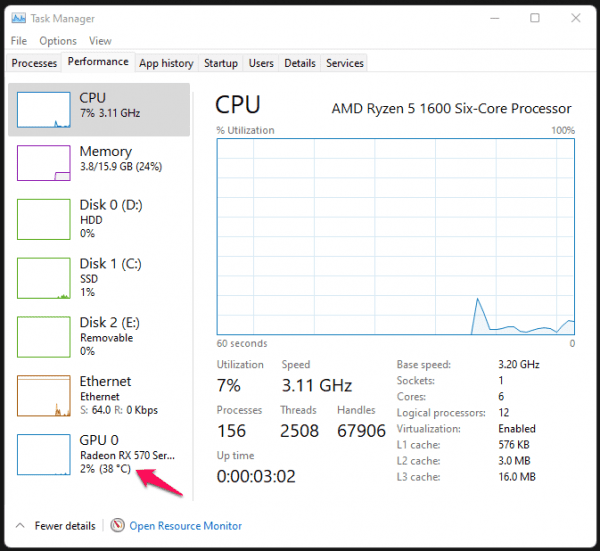Click the L3 cache 16.0 MB value
600x551 pixels.
click(517, 477)
